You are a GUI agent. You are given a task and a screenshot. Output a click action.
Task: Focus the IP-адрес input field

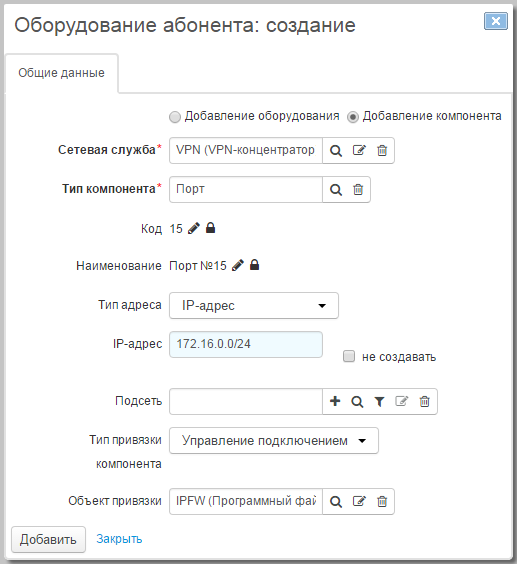tap(246, 344)
